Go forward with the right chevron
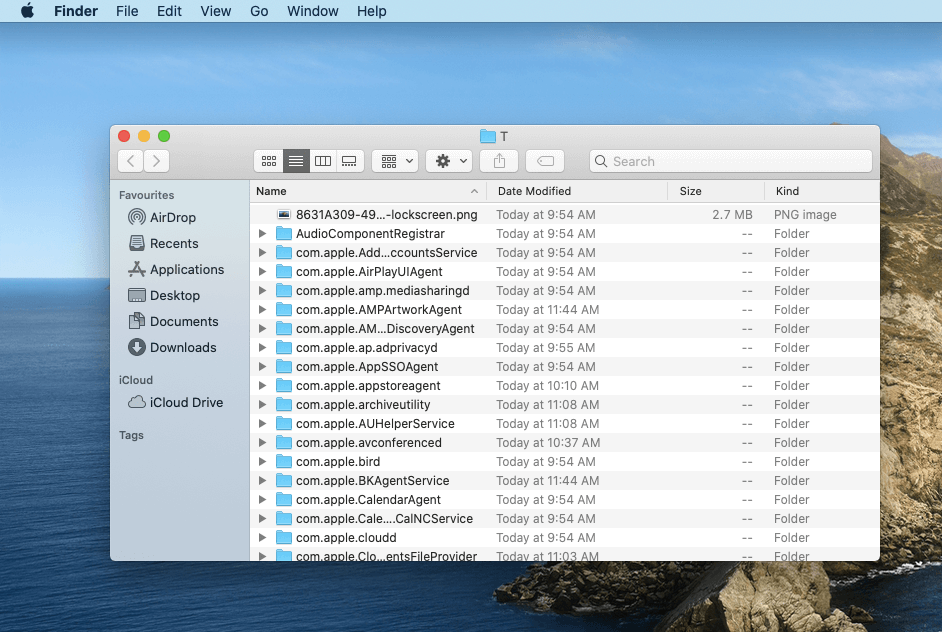942x632 pixels. point(156,161)
